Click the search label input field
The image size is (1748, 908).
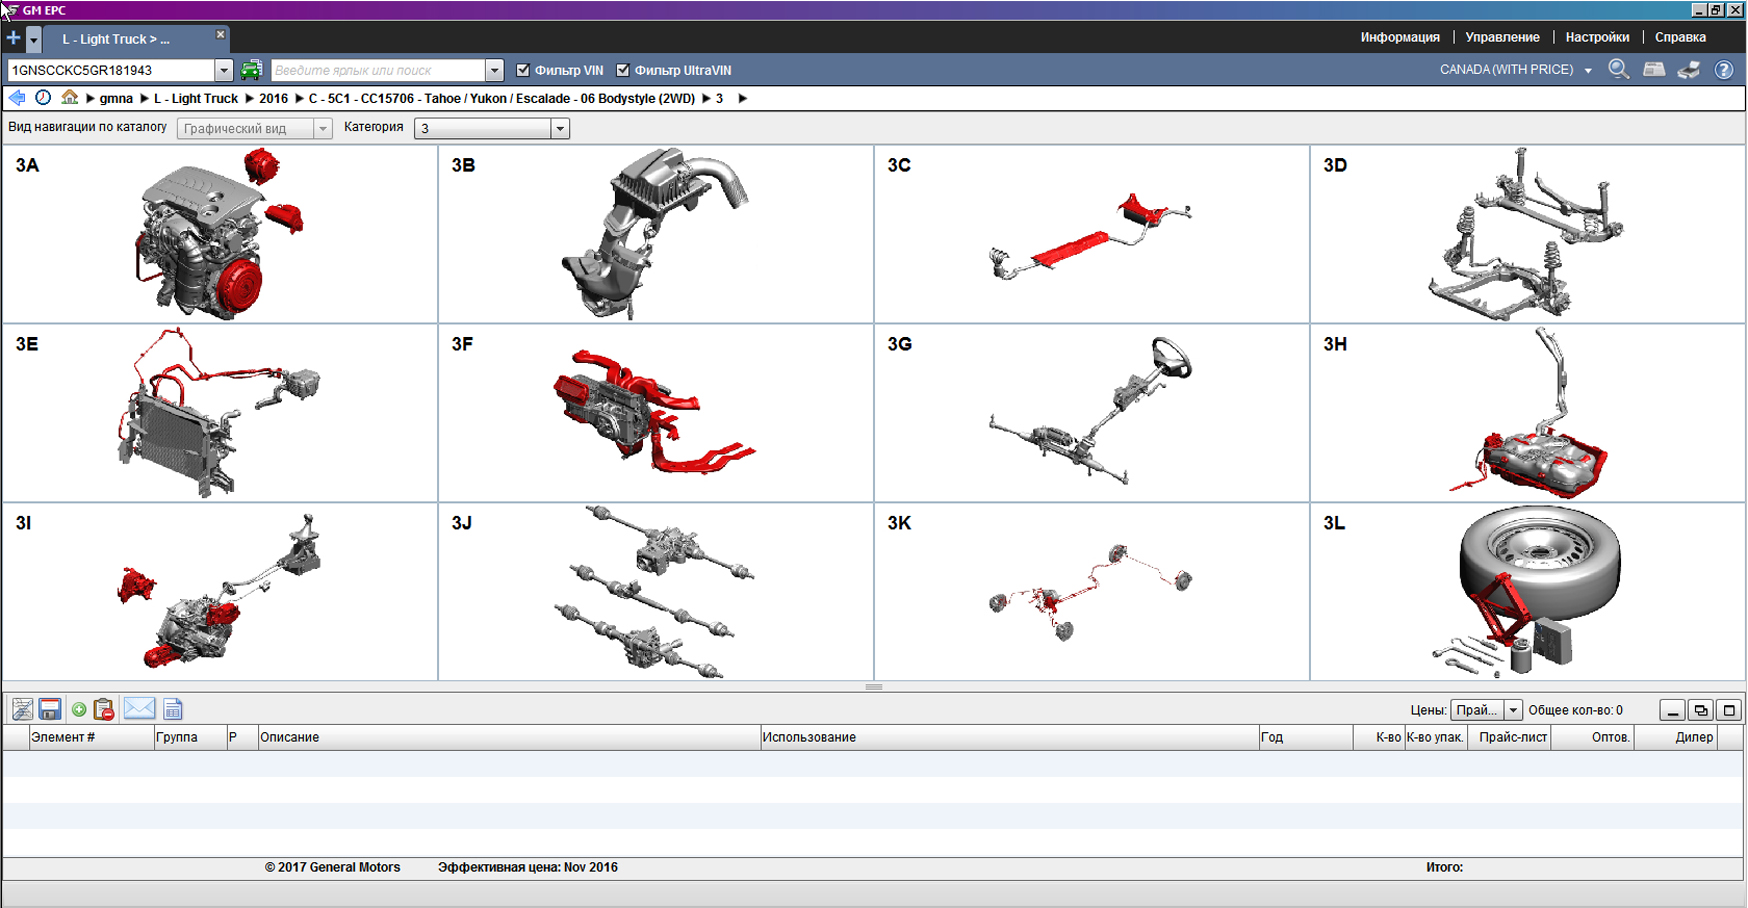coord(378,70)
